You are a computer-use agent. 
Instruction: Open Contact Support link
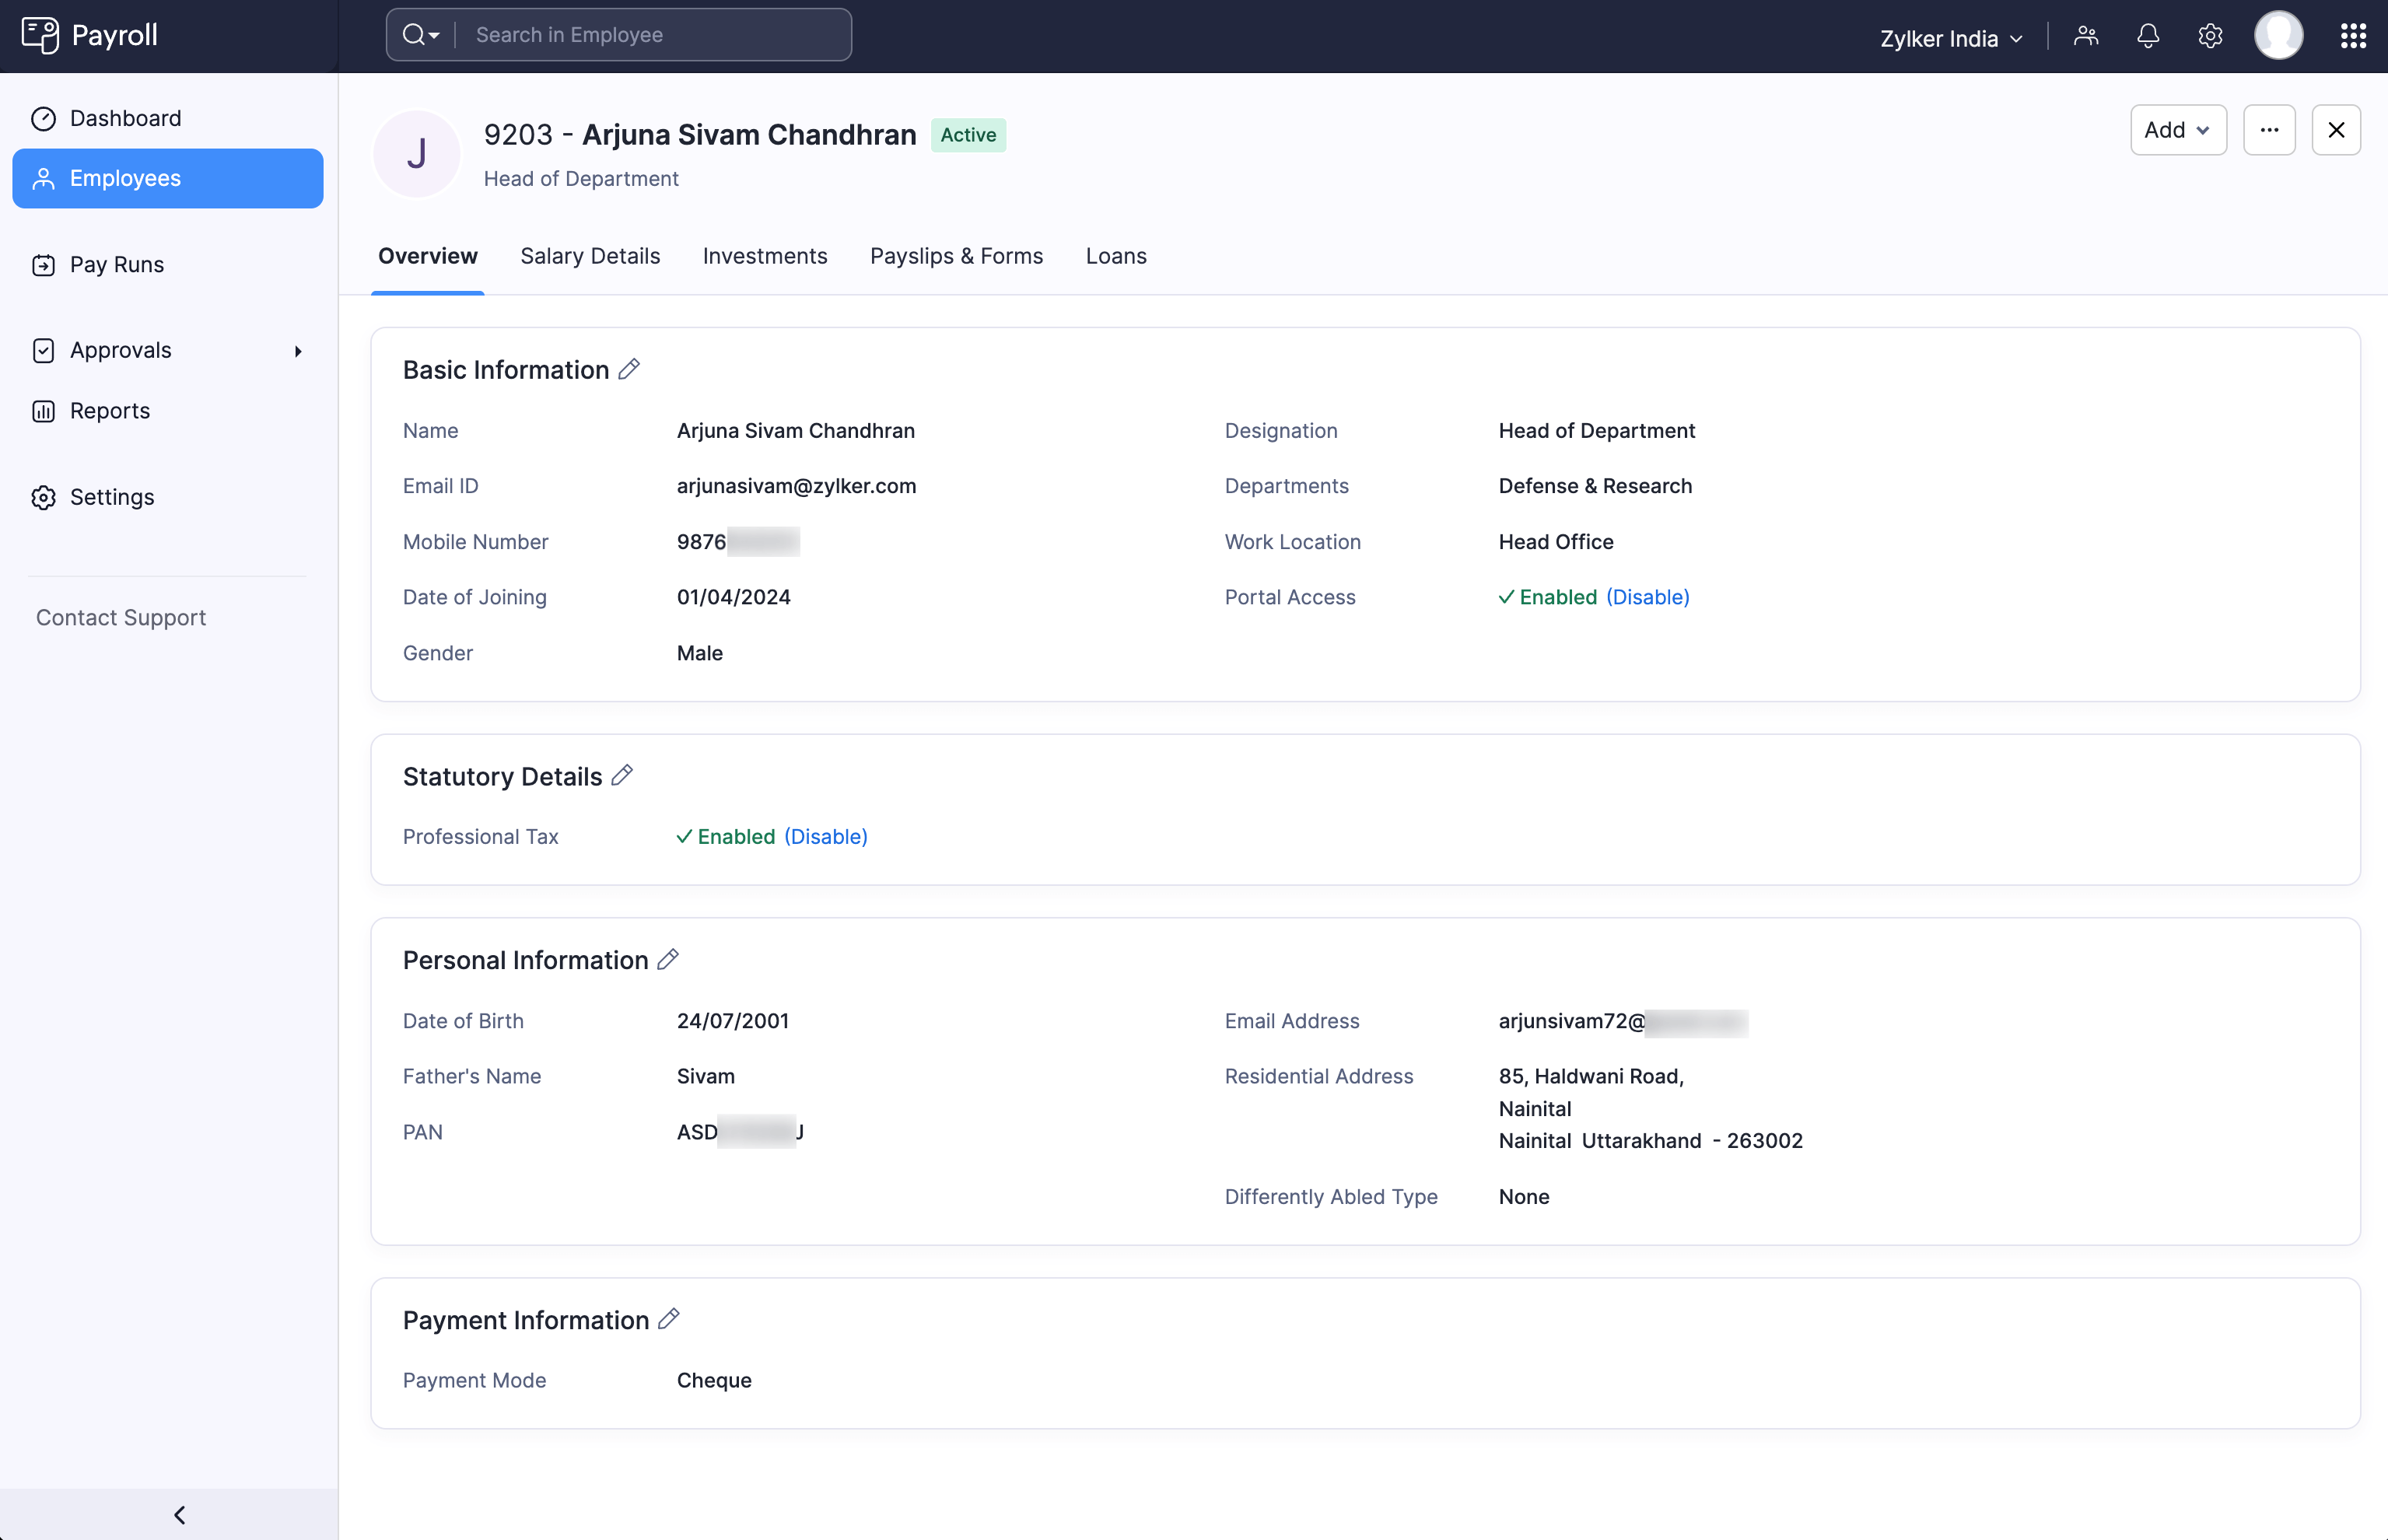tap(121, 618)
